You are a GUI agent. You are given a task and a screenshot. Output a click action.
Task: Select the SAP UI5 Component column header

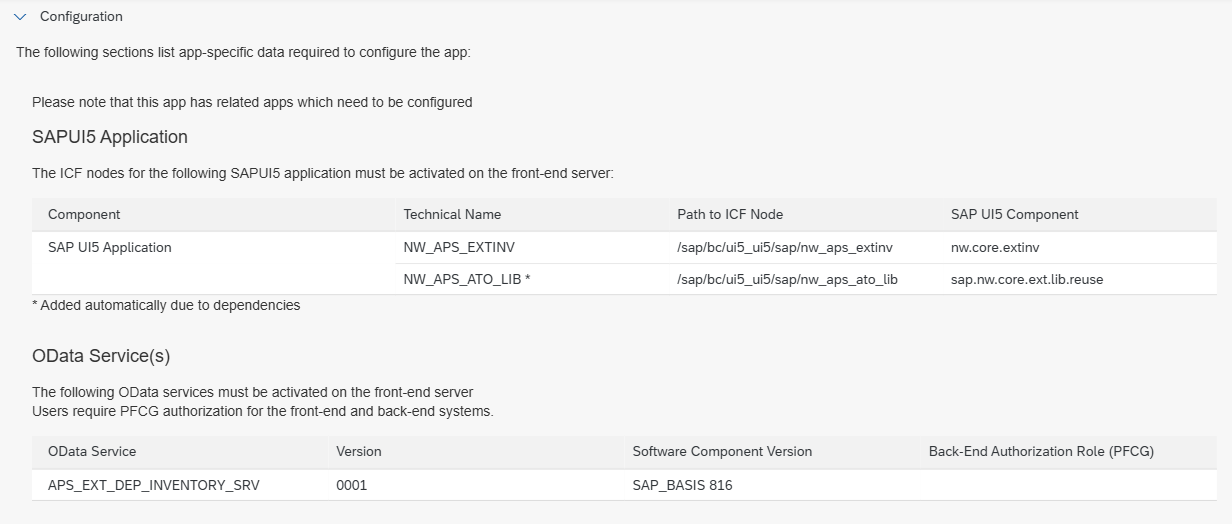[1015, 215]
